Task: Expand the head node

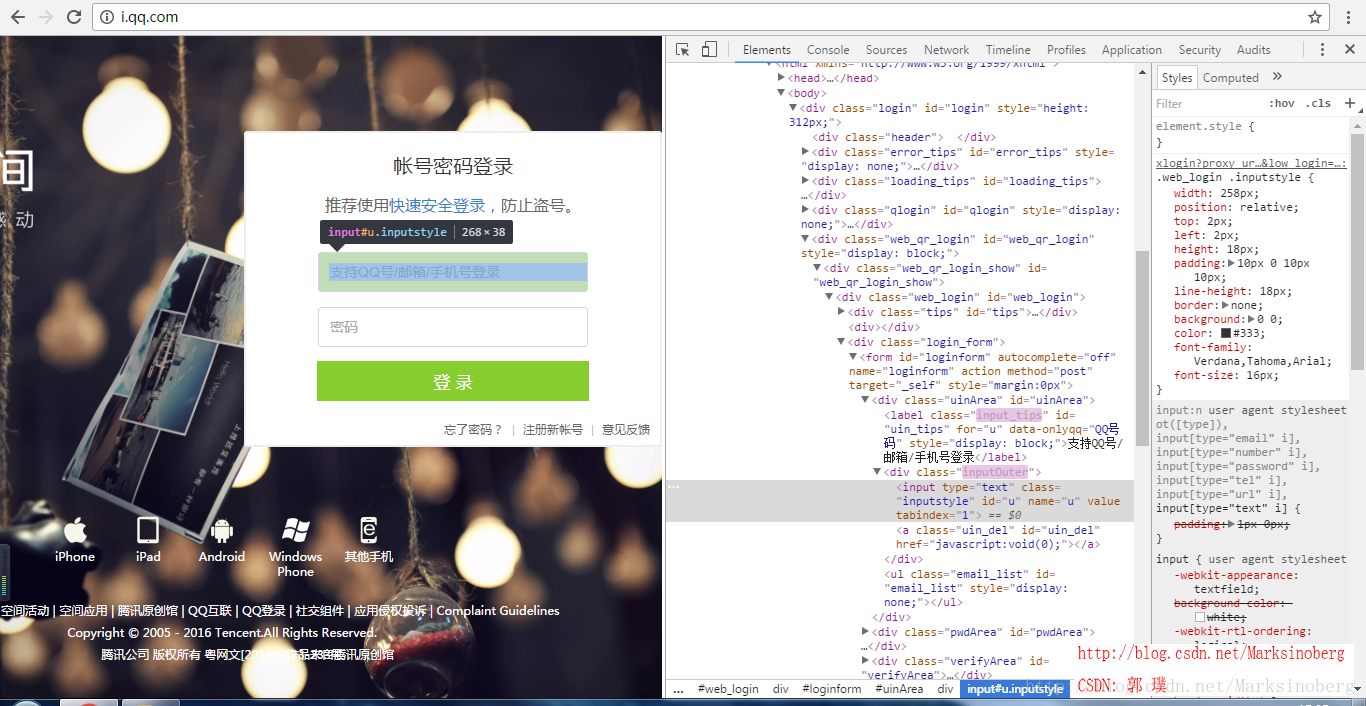Action: [x=782, y=78]
